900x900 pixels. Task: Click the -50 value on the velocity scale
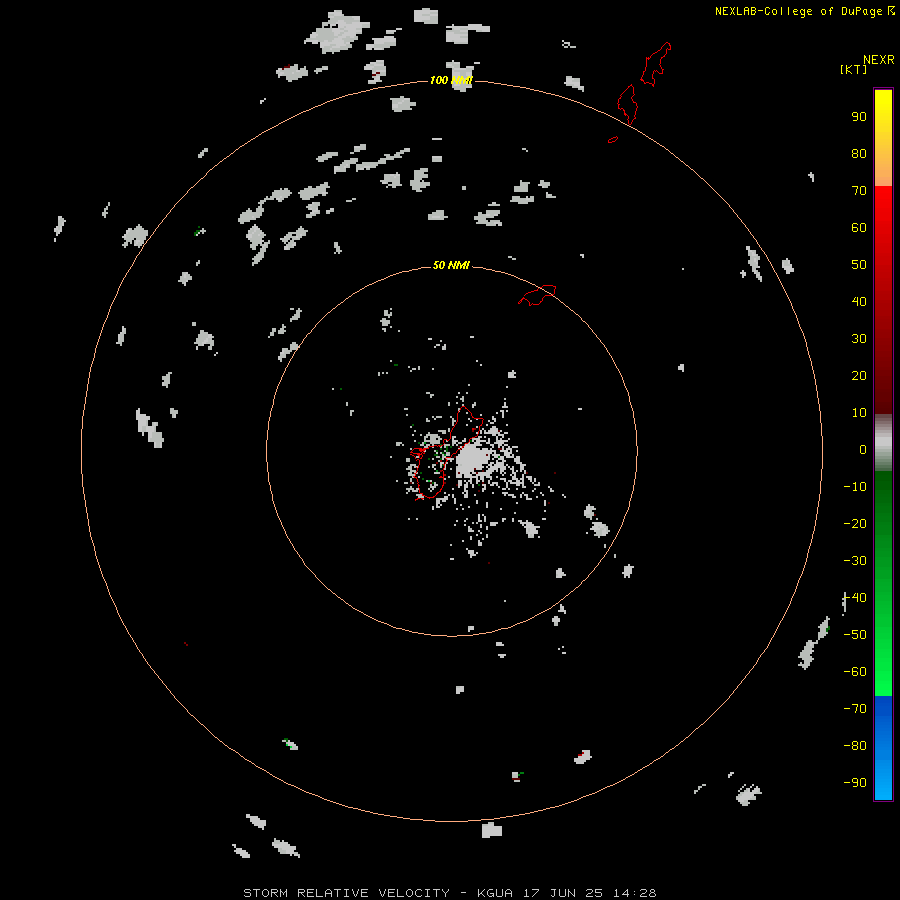pos(855,635)
